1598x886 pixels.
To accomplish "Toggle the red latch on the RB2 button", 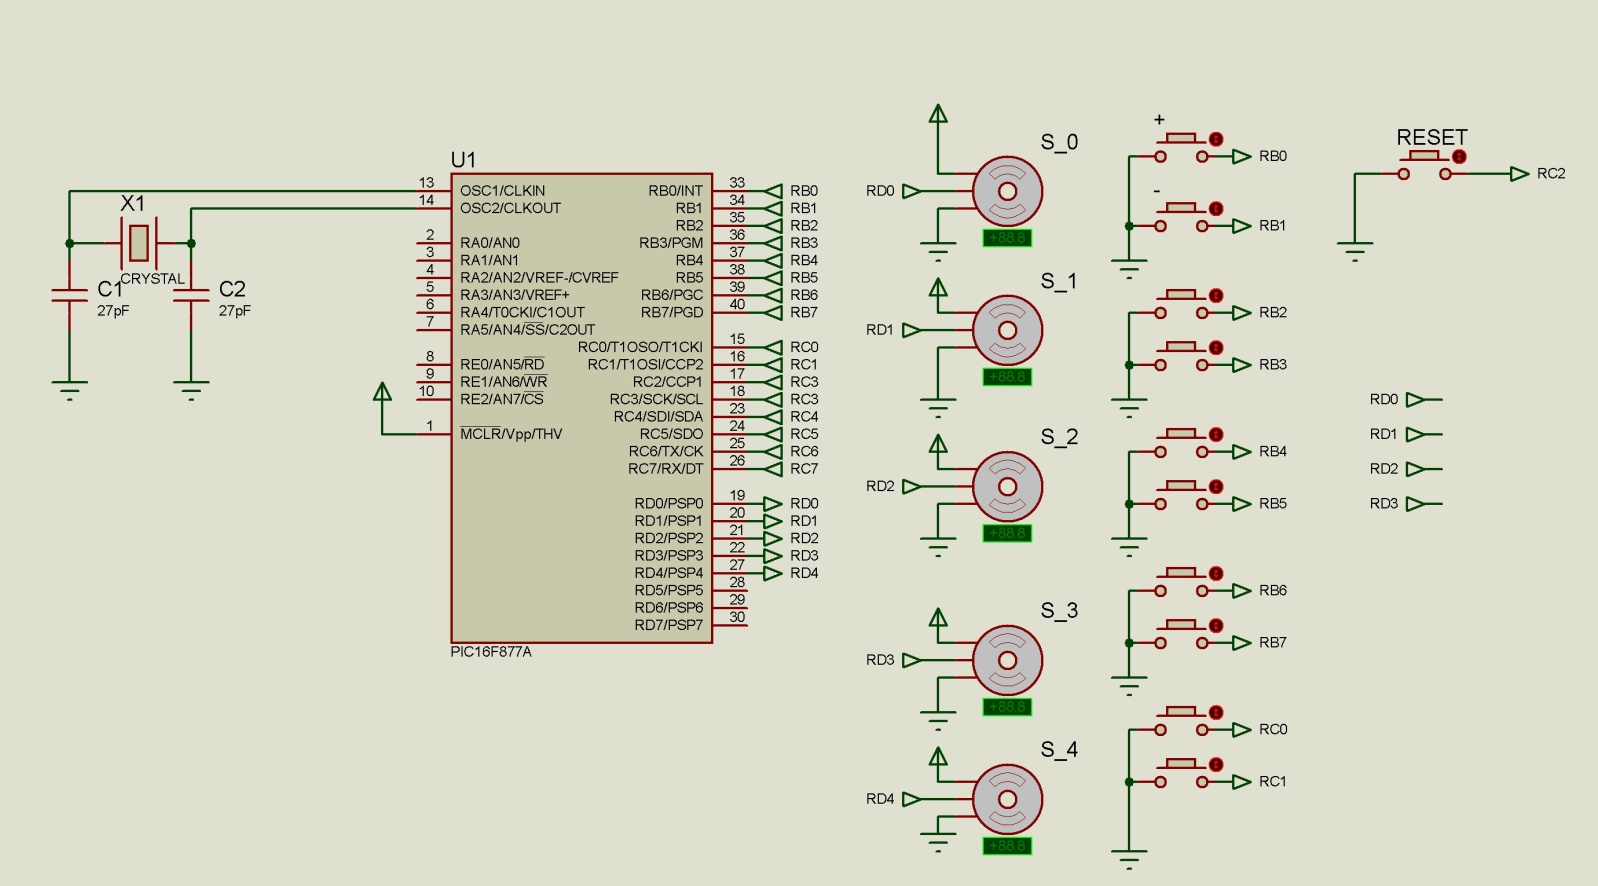I will (1216, 296).
